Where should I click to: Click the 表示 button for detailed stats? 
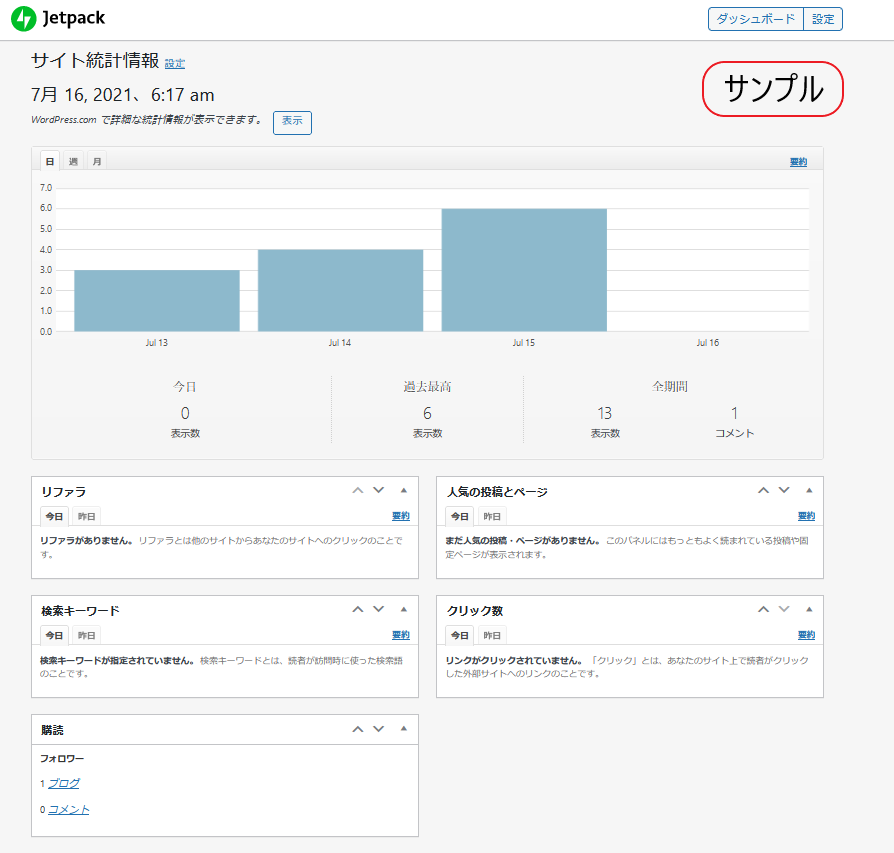tap(292, 122)
